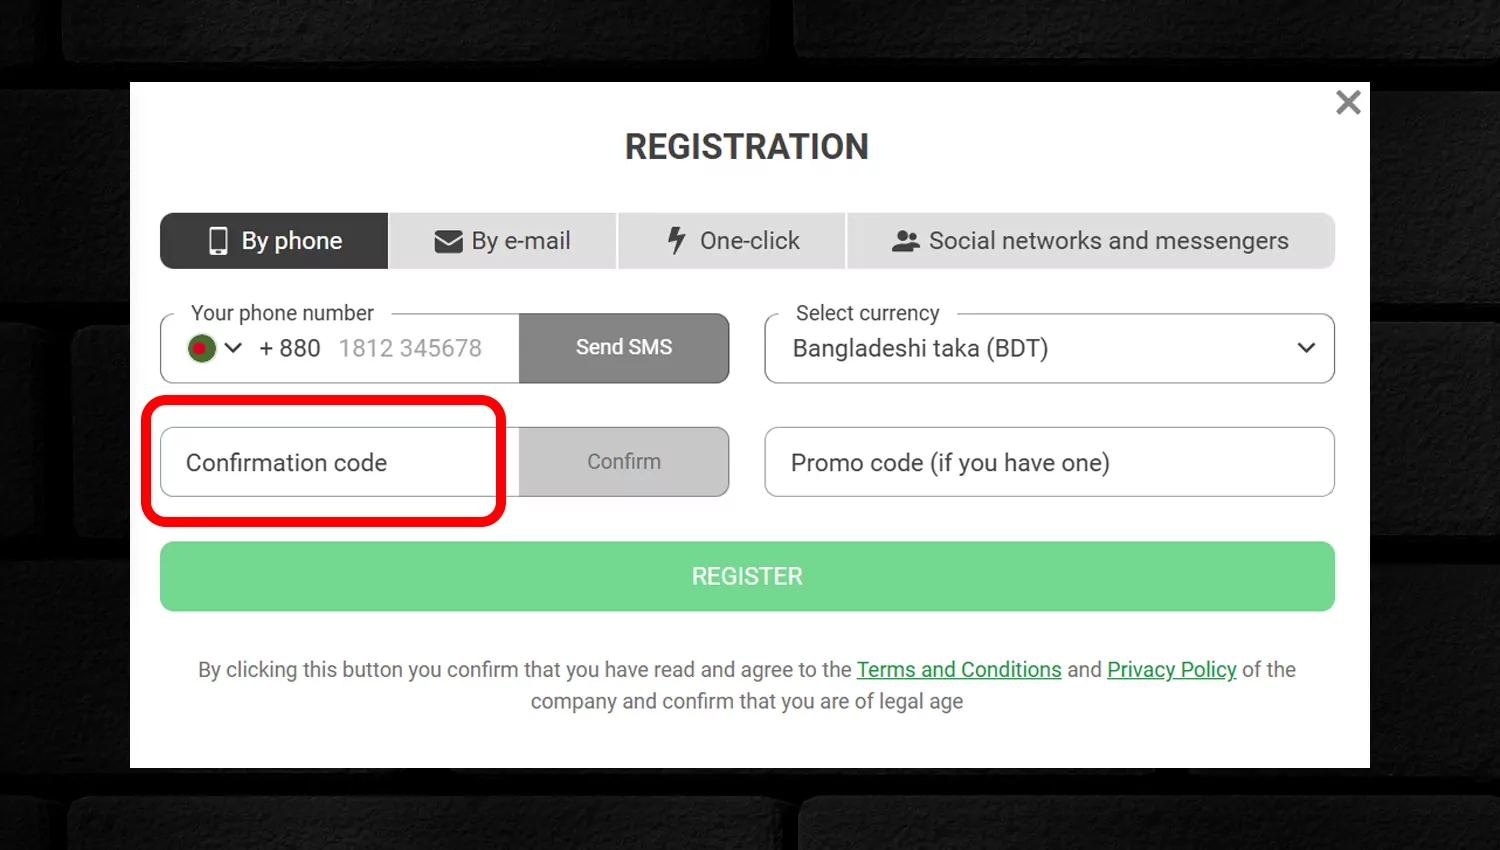Open the Terms and Conditions link

[958, 670]
